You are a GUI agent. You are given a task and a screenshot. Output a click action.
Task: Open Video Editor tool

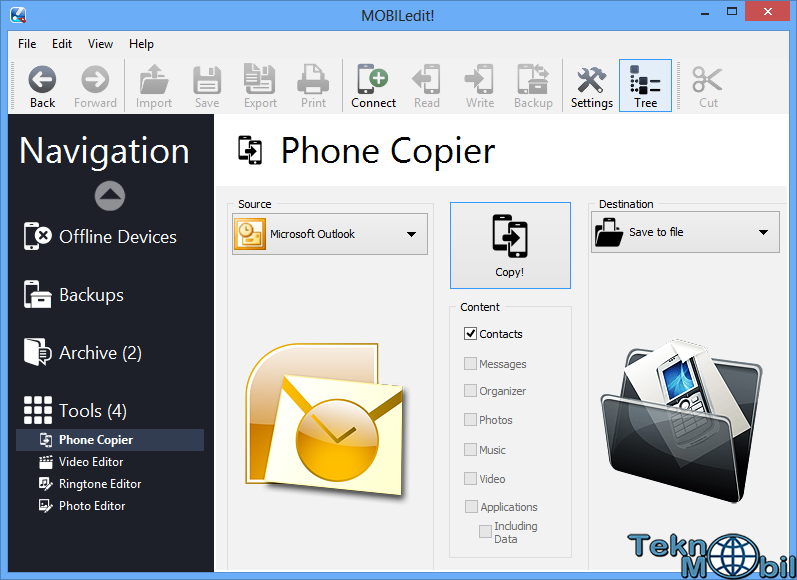(x=81, y=462)
